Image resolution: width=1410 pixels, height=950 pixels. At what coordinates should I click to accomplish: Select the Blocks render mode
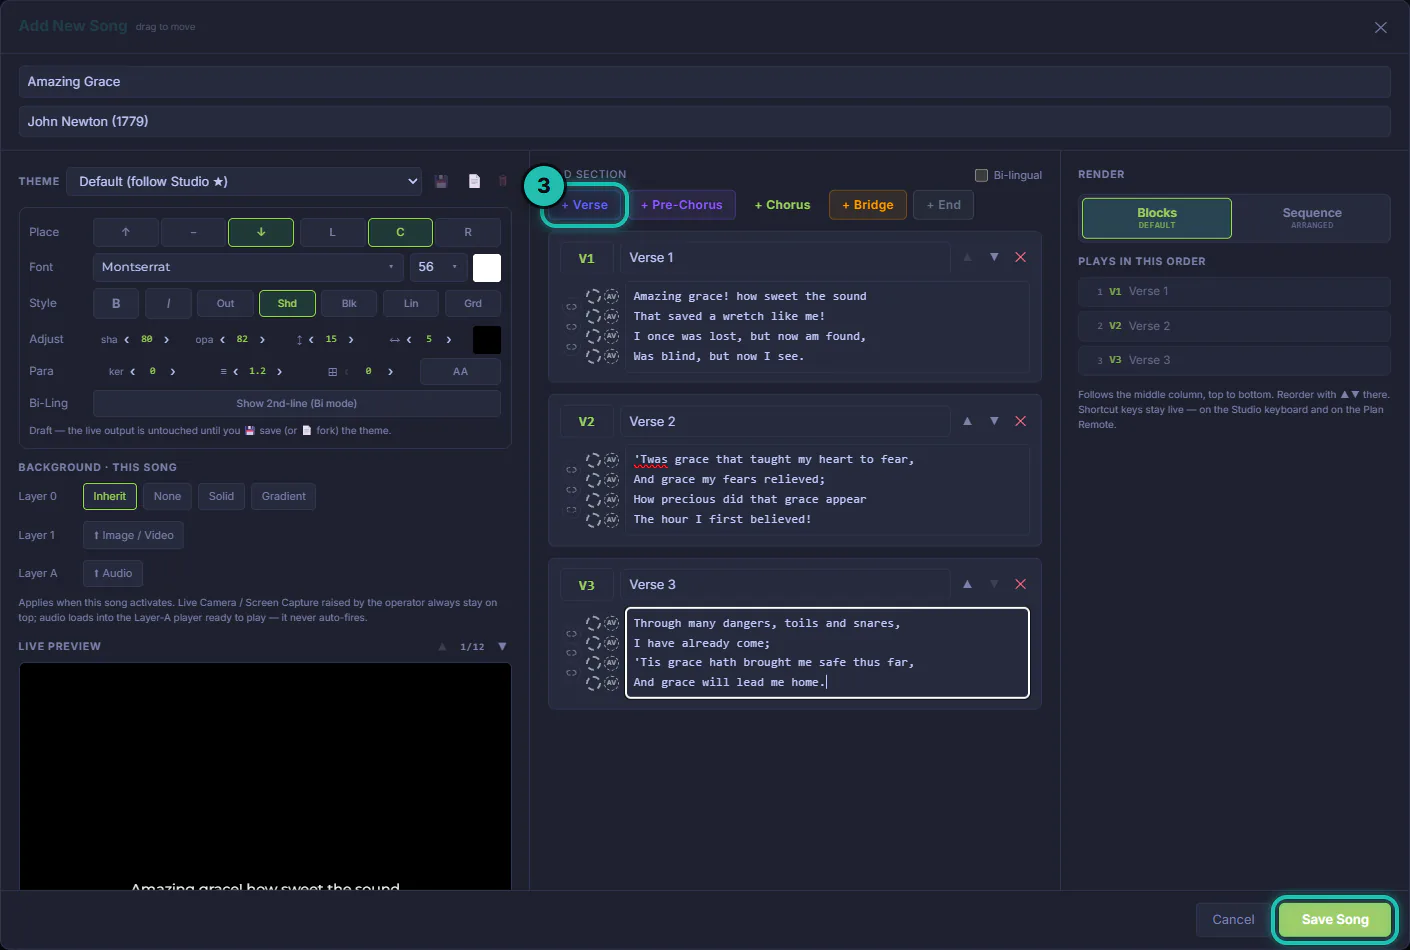[x=1157, y=218]
